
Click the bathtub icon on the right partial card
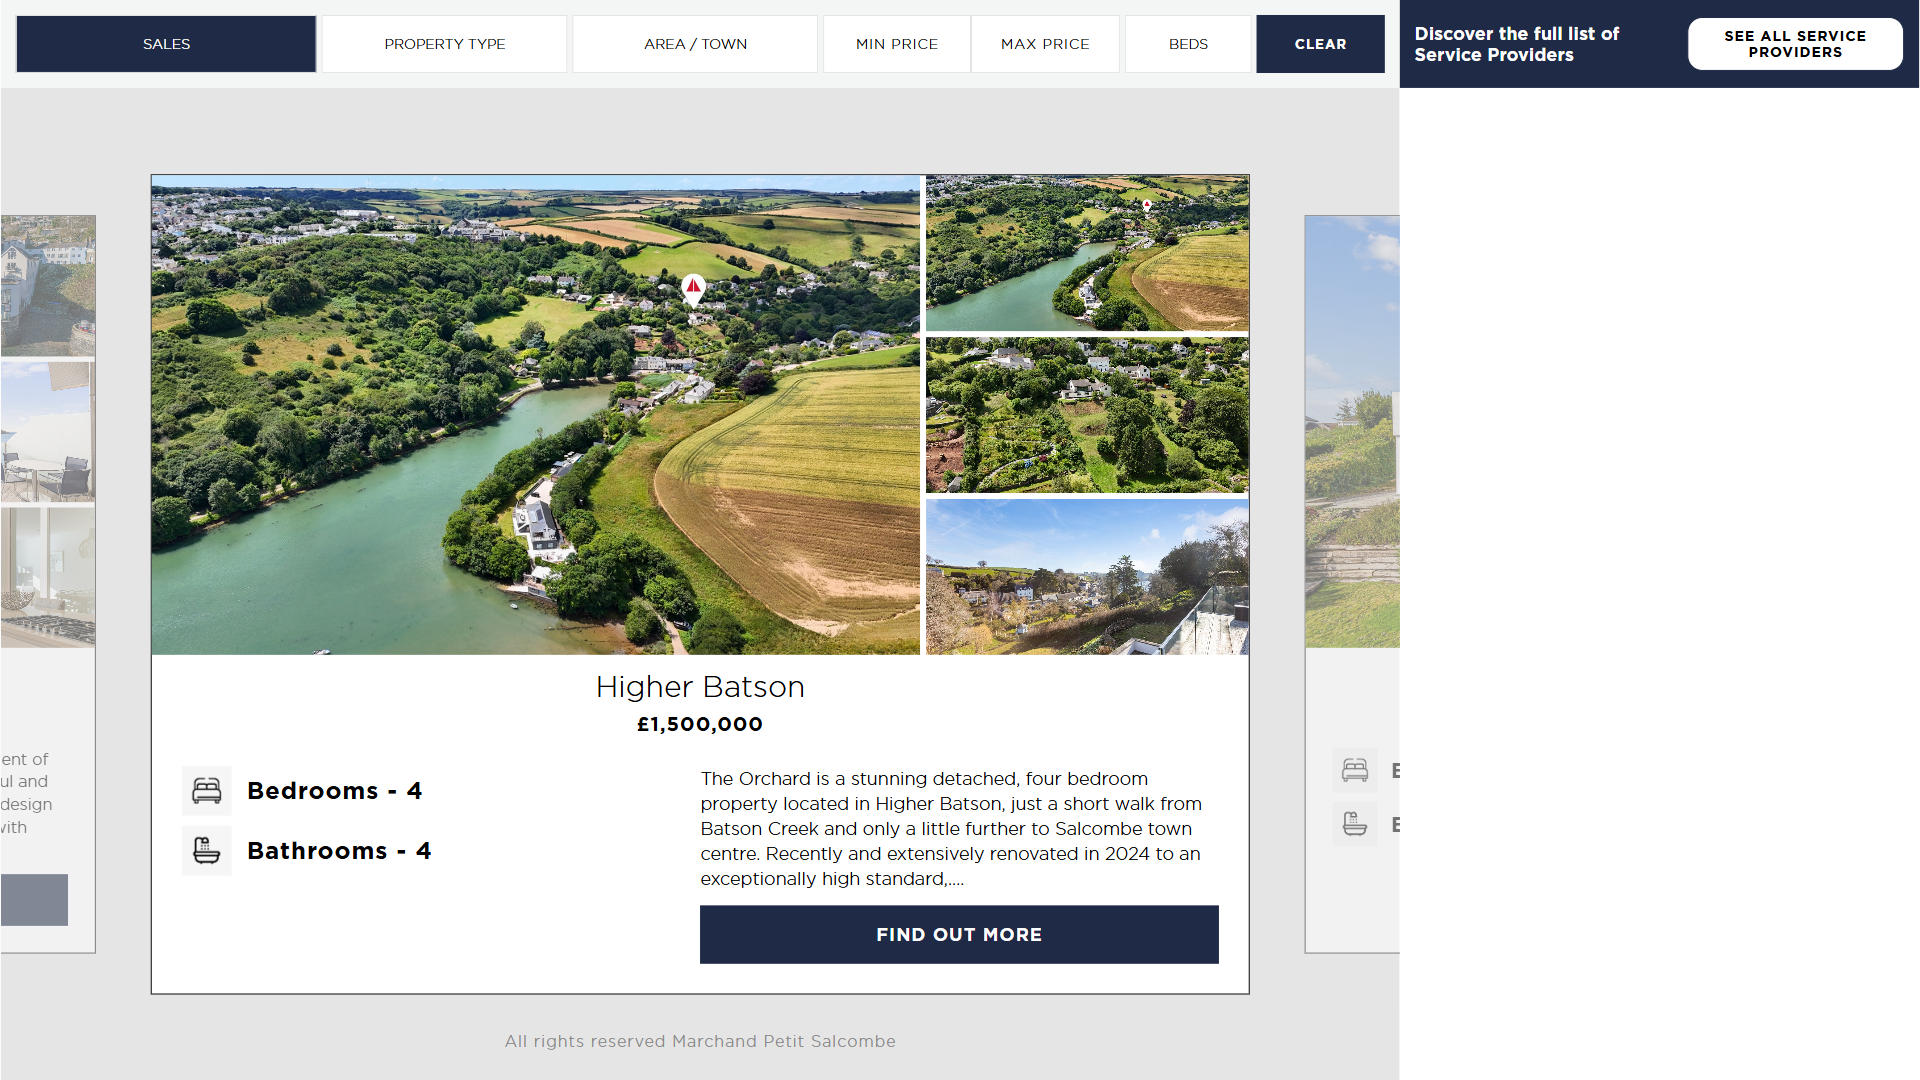coord(1355,824)
